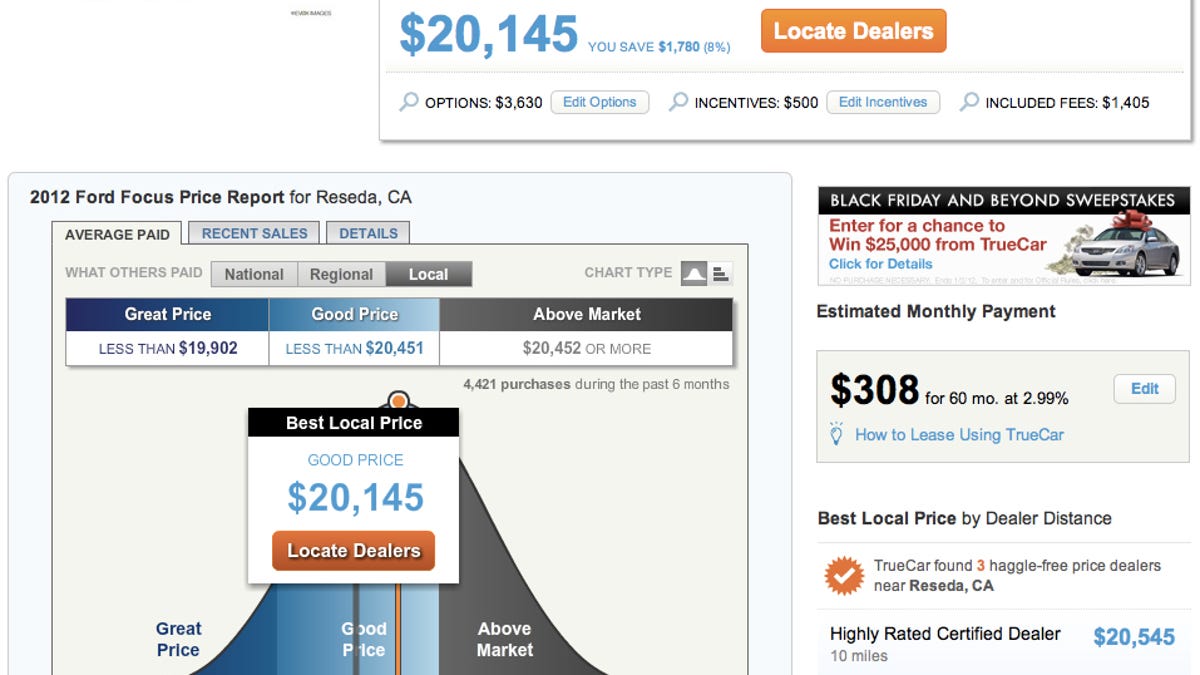Click the 10 miles dealer distance text
Screen dimensions: 1200x675
point(859,656)
